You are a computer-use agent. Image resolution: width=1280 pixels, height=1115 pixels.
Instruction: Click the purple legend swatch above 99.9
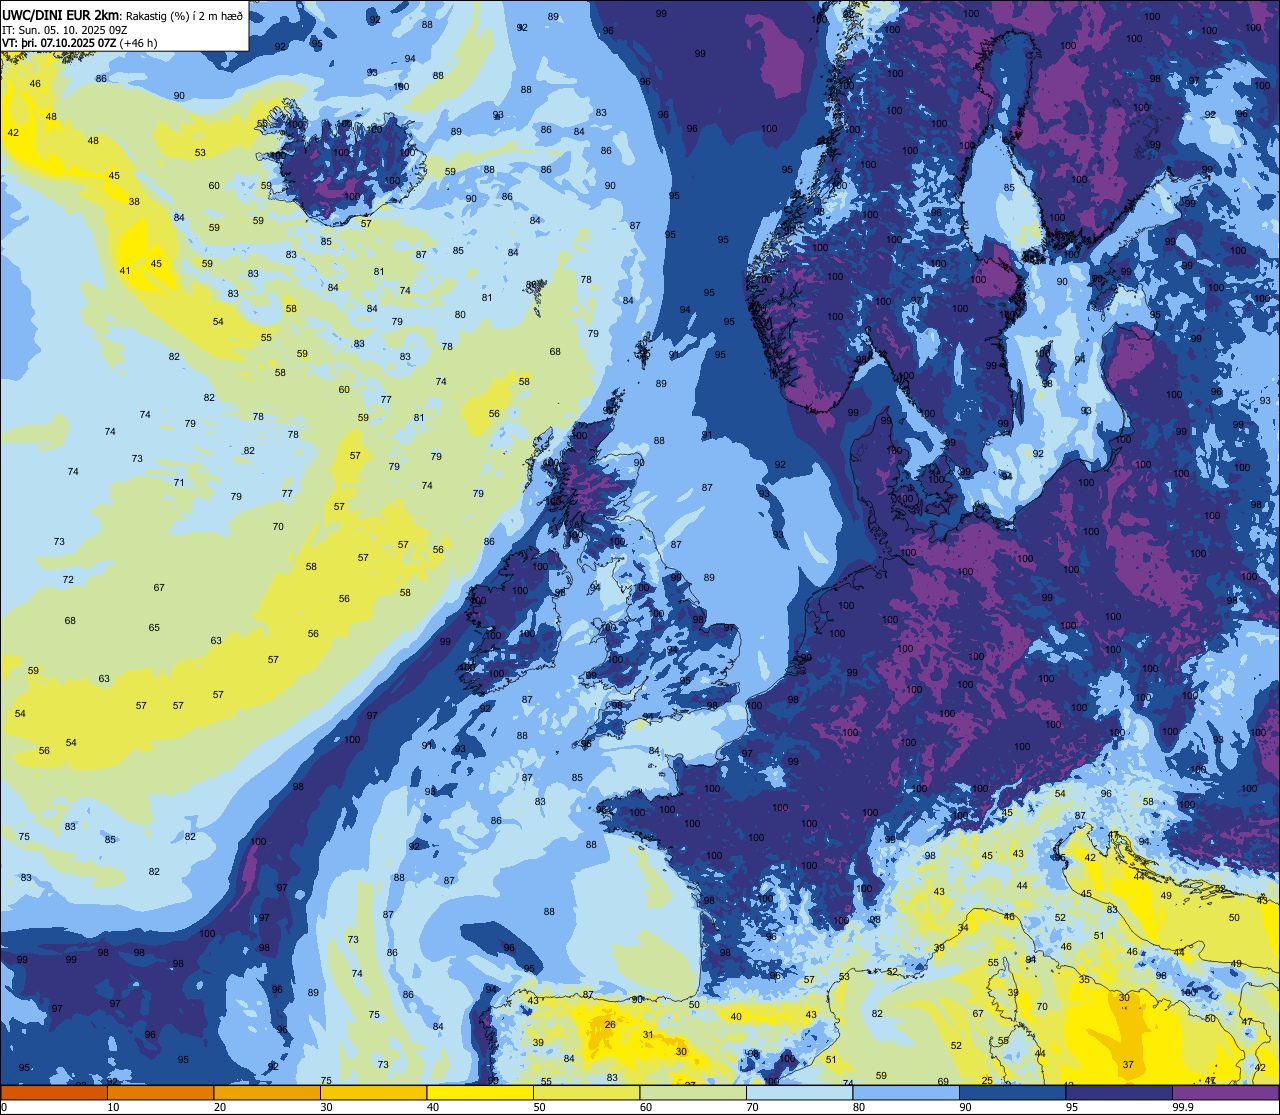click(1225, 1092)
